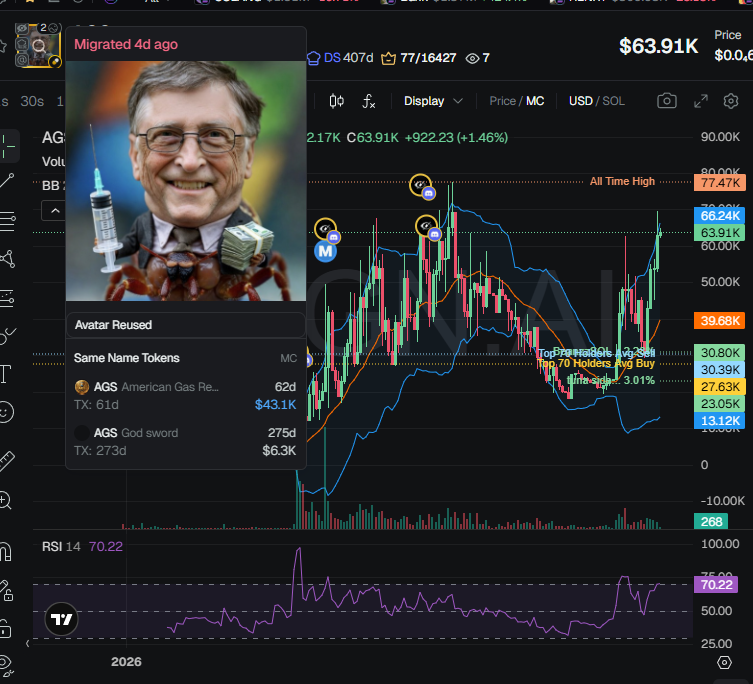Click the RSI 70.22 purple value tag
The height and width of the screenshot is (684, 753).
pyautogui.click(x=716, y=585)
